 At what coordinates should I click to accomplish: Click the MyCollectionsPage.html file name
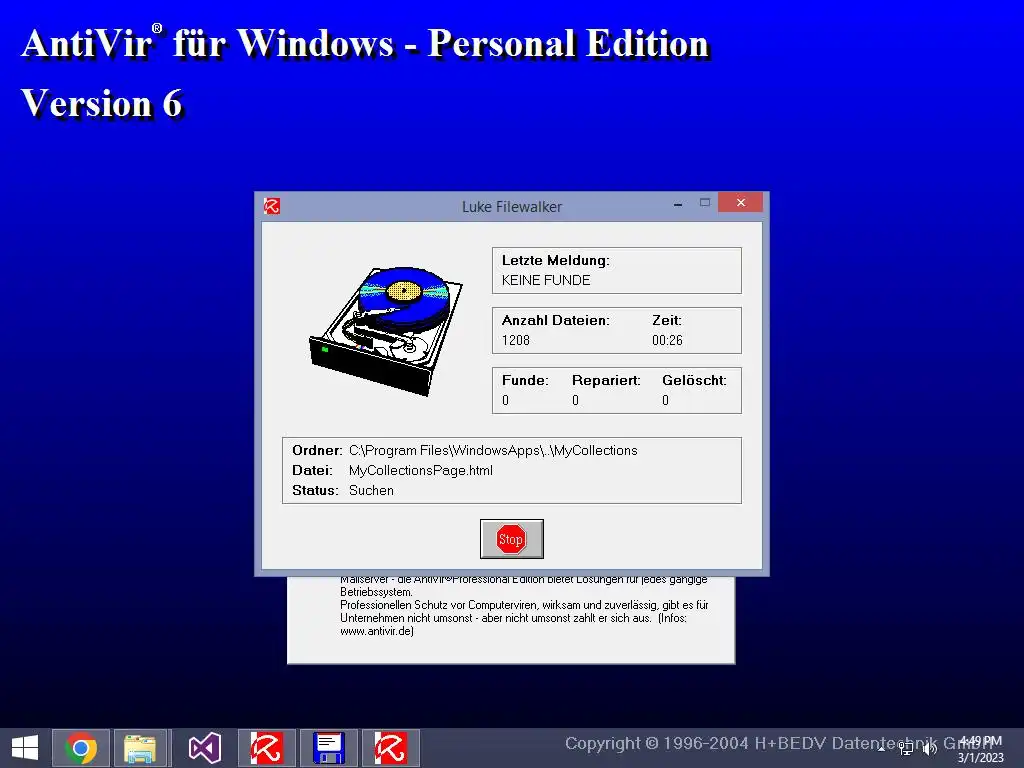421,470
